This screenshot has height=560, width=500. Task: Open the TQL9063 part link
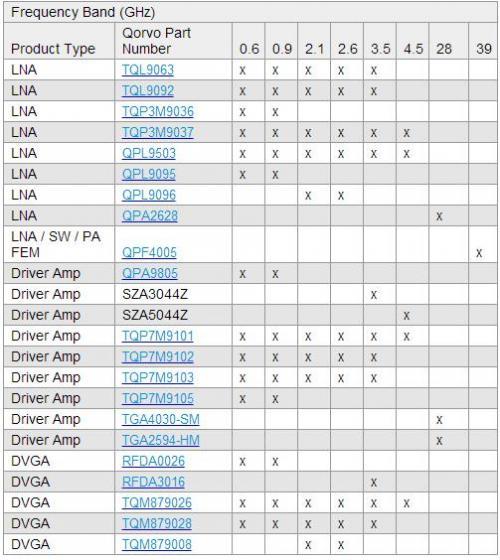click(148, 70)
